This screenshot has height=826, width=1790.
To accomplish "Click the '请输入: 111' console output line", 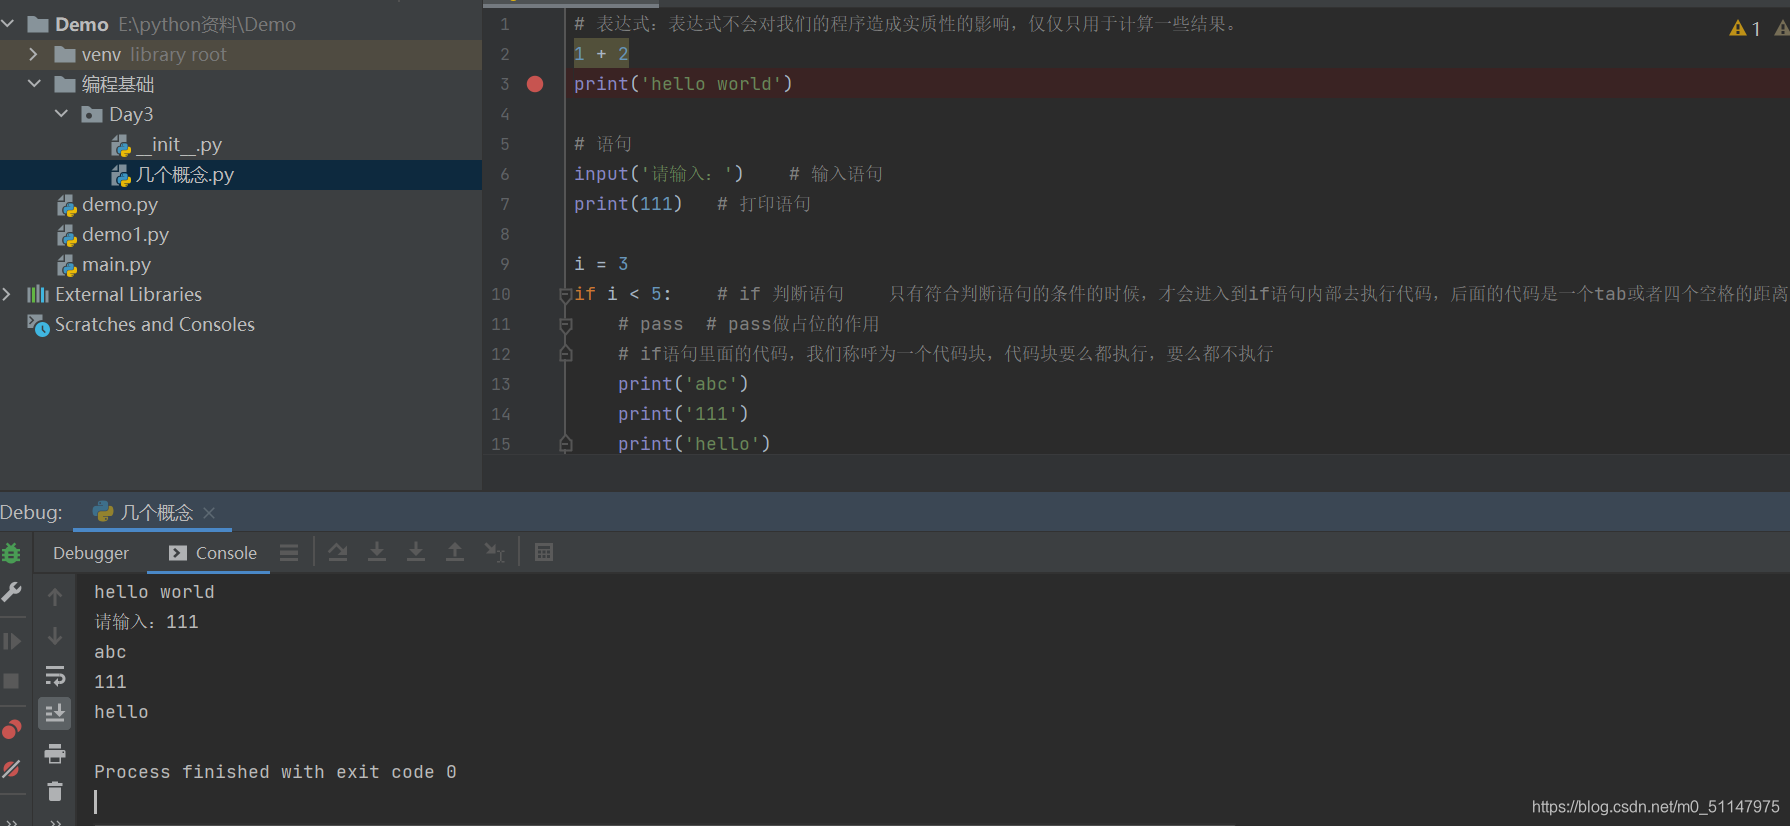I will [146, 622].
